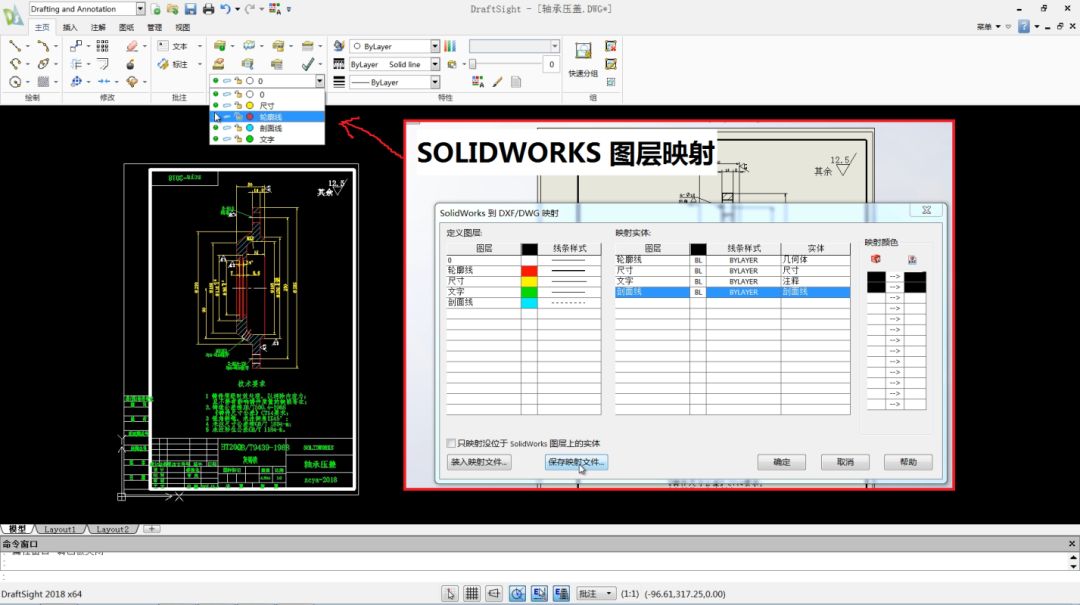
Task: Click the DraftSight application logo button
Action: (12, 15)
